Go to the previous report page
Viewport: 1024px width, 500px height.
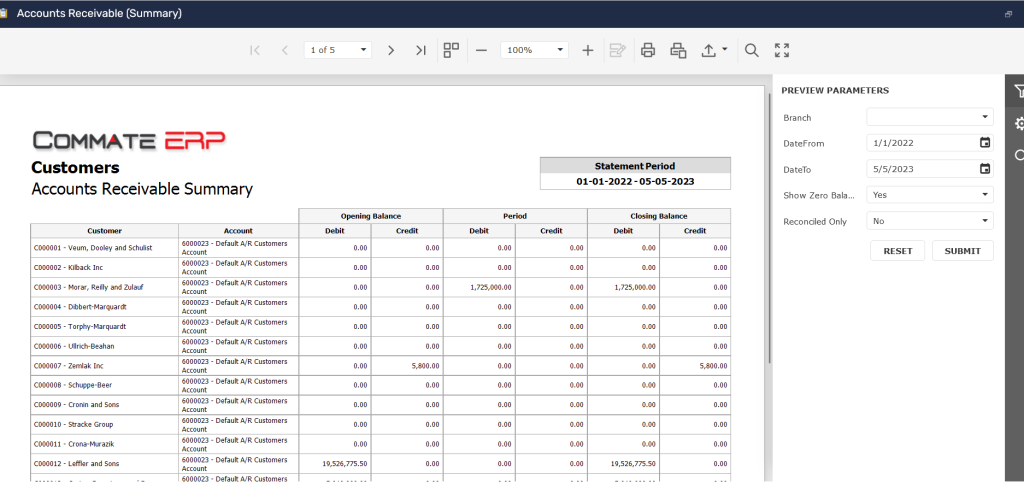[x=285, y=50]
